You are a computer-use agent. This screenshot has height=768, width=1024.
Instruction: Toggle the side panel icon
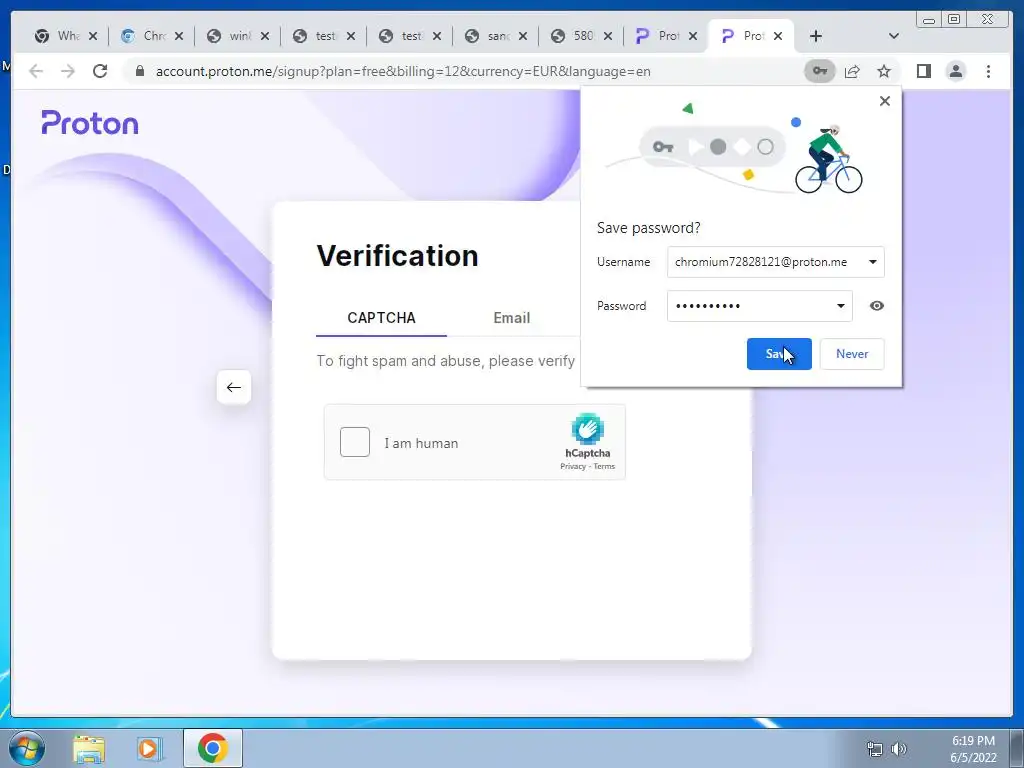pyautogui.click(x=923, y=71)
